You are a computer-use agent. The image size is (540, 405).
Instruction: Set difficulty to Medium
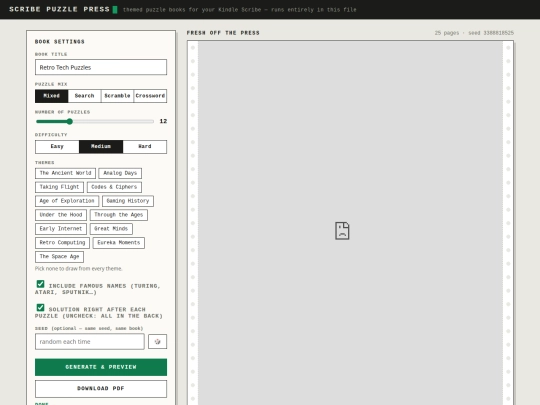[x=101, y=146]
